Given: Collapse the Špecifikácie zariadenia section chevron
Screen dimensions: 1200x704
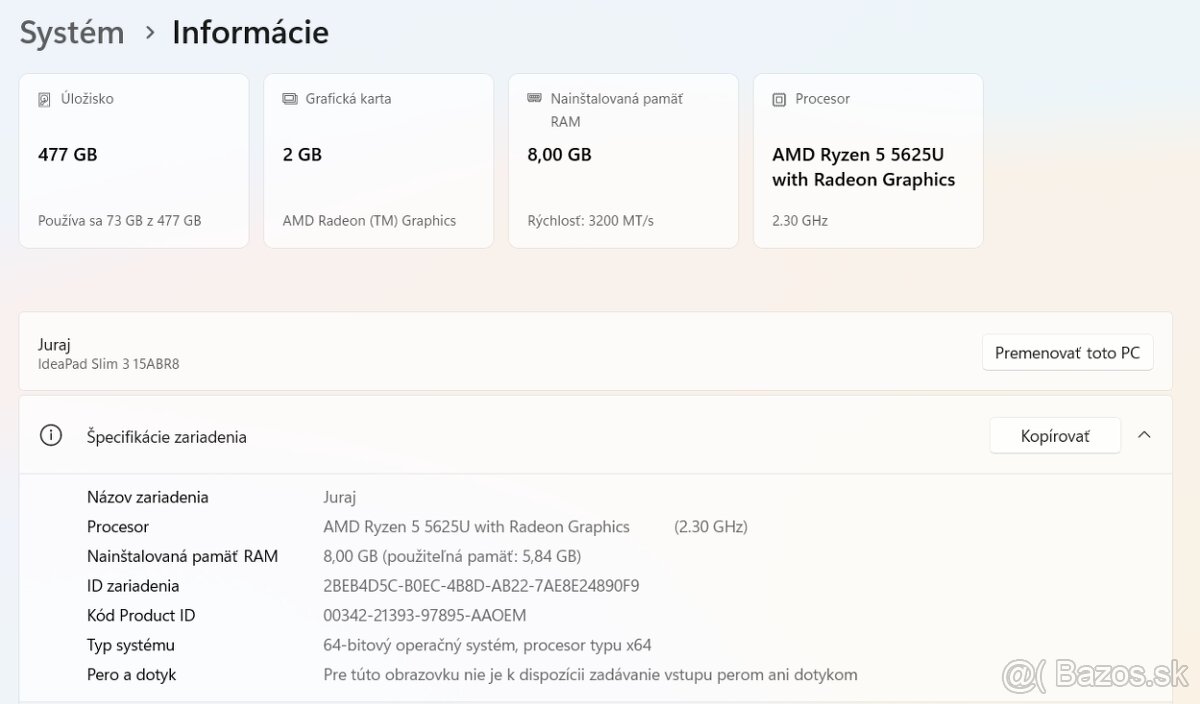Looking at the screenshot, I should point(1145,435).
